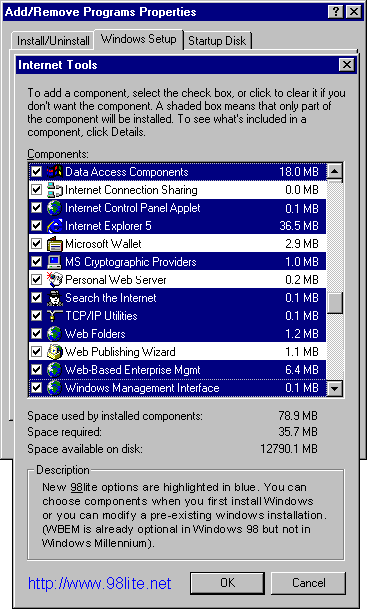Toggle the Microsoft Wallet checkbox

(x=37, y=244)
